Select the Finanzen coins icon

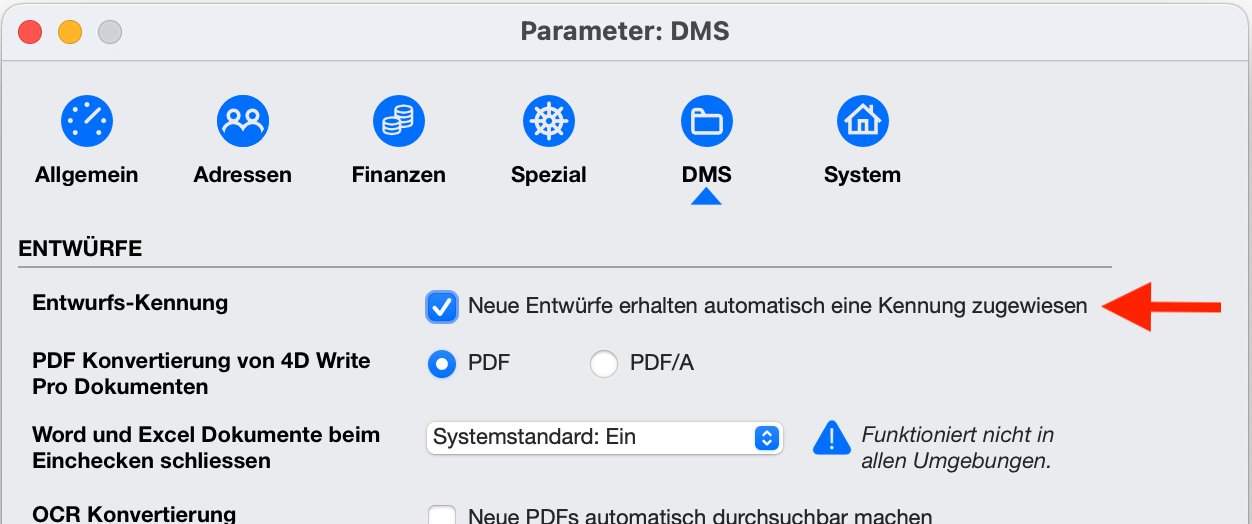tap(399, 122)
